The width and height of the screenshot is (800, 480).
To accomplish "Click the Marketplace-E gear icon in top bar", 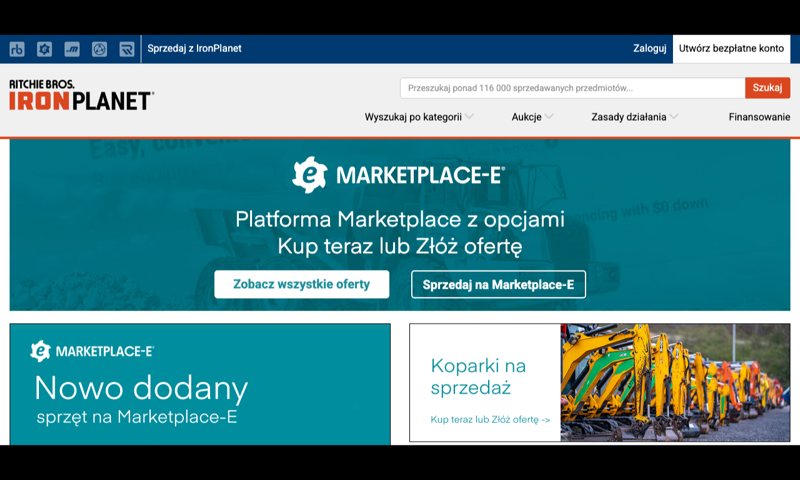I will point(44,49).
